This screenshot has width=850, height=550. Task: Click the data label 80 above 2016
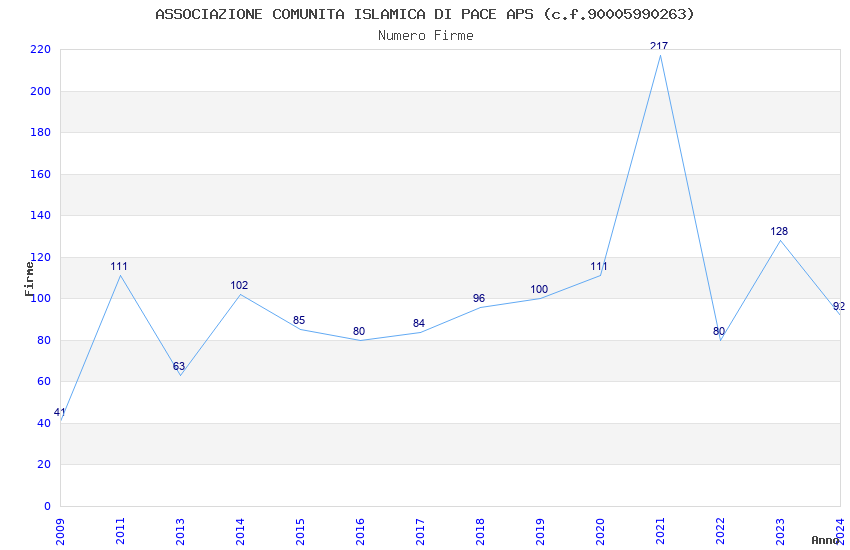coord(359,331)
